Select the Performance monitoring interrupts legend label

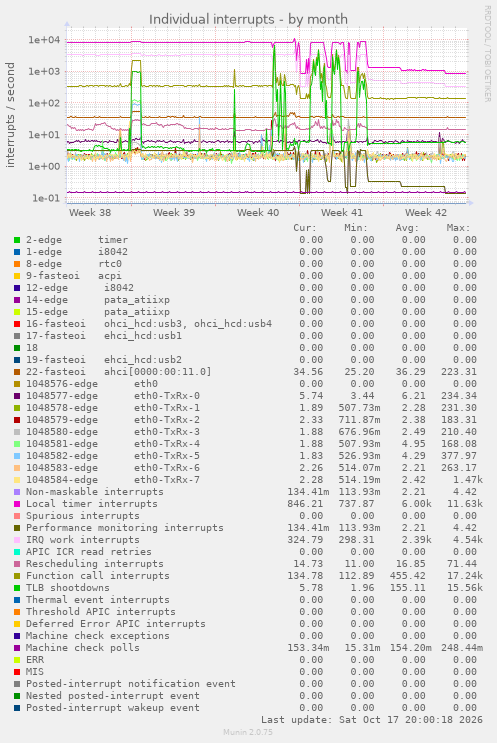125,528
